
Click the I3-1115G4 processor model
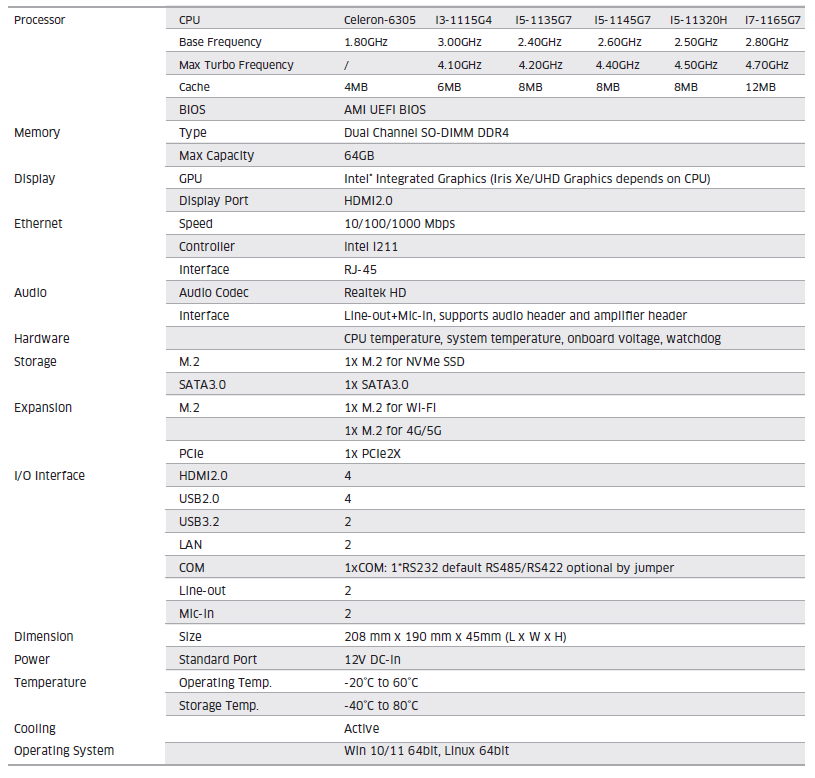[x=464, y=19]
